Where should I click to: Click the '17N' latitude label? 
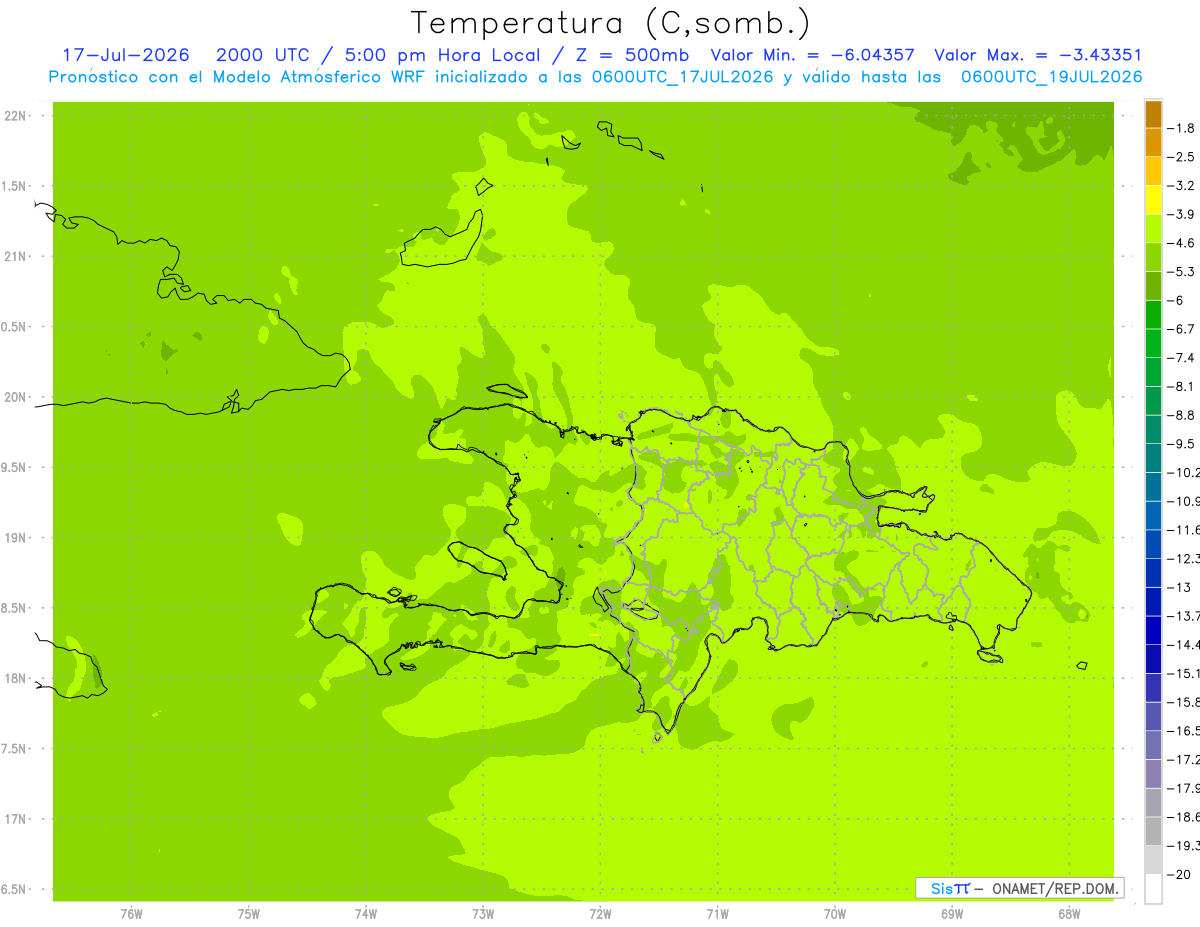point(14,819)
